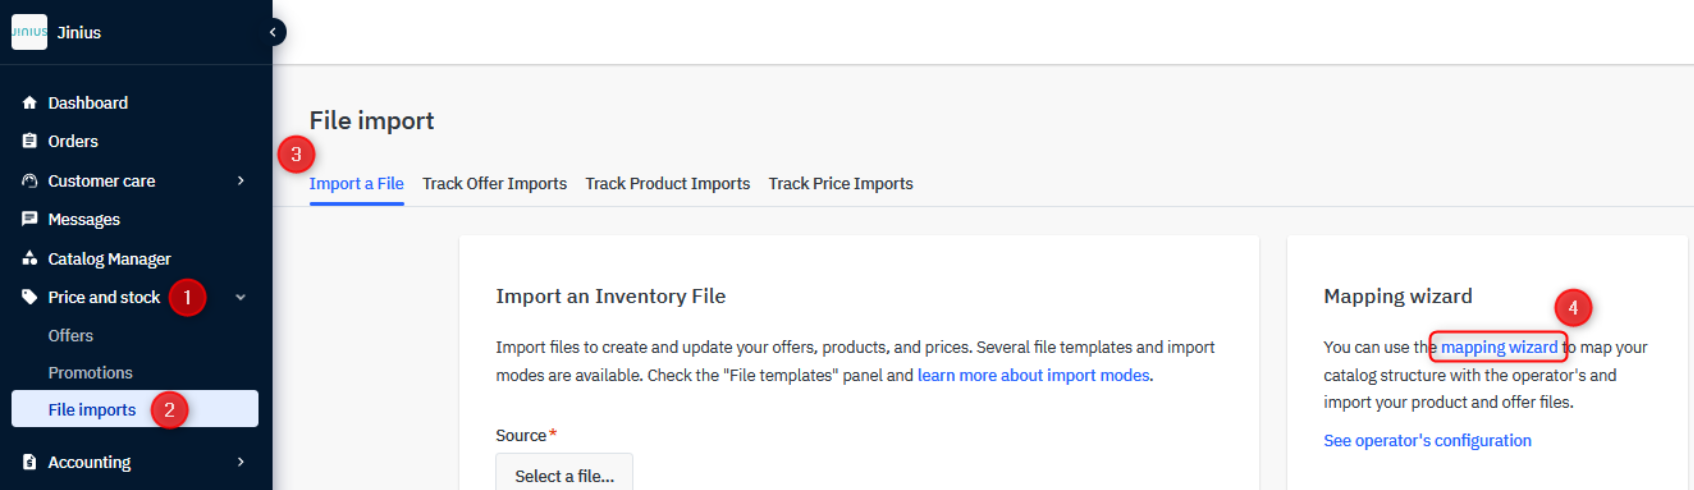Open See operator's configuration link
1694x490 pixels.
click(x=1427, y=441)
